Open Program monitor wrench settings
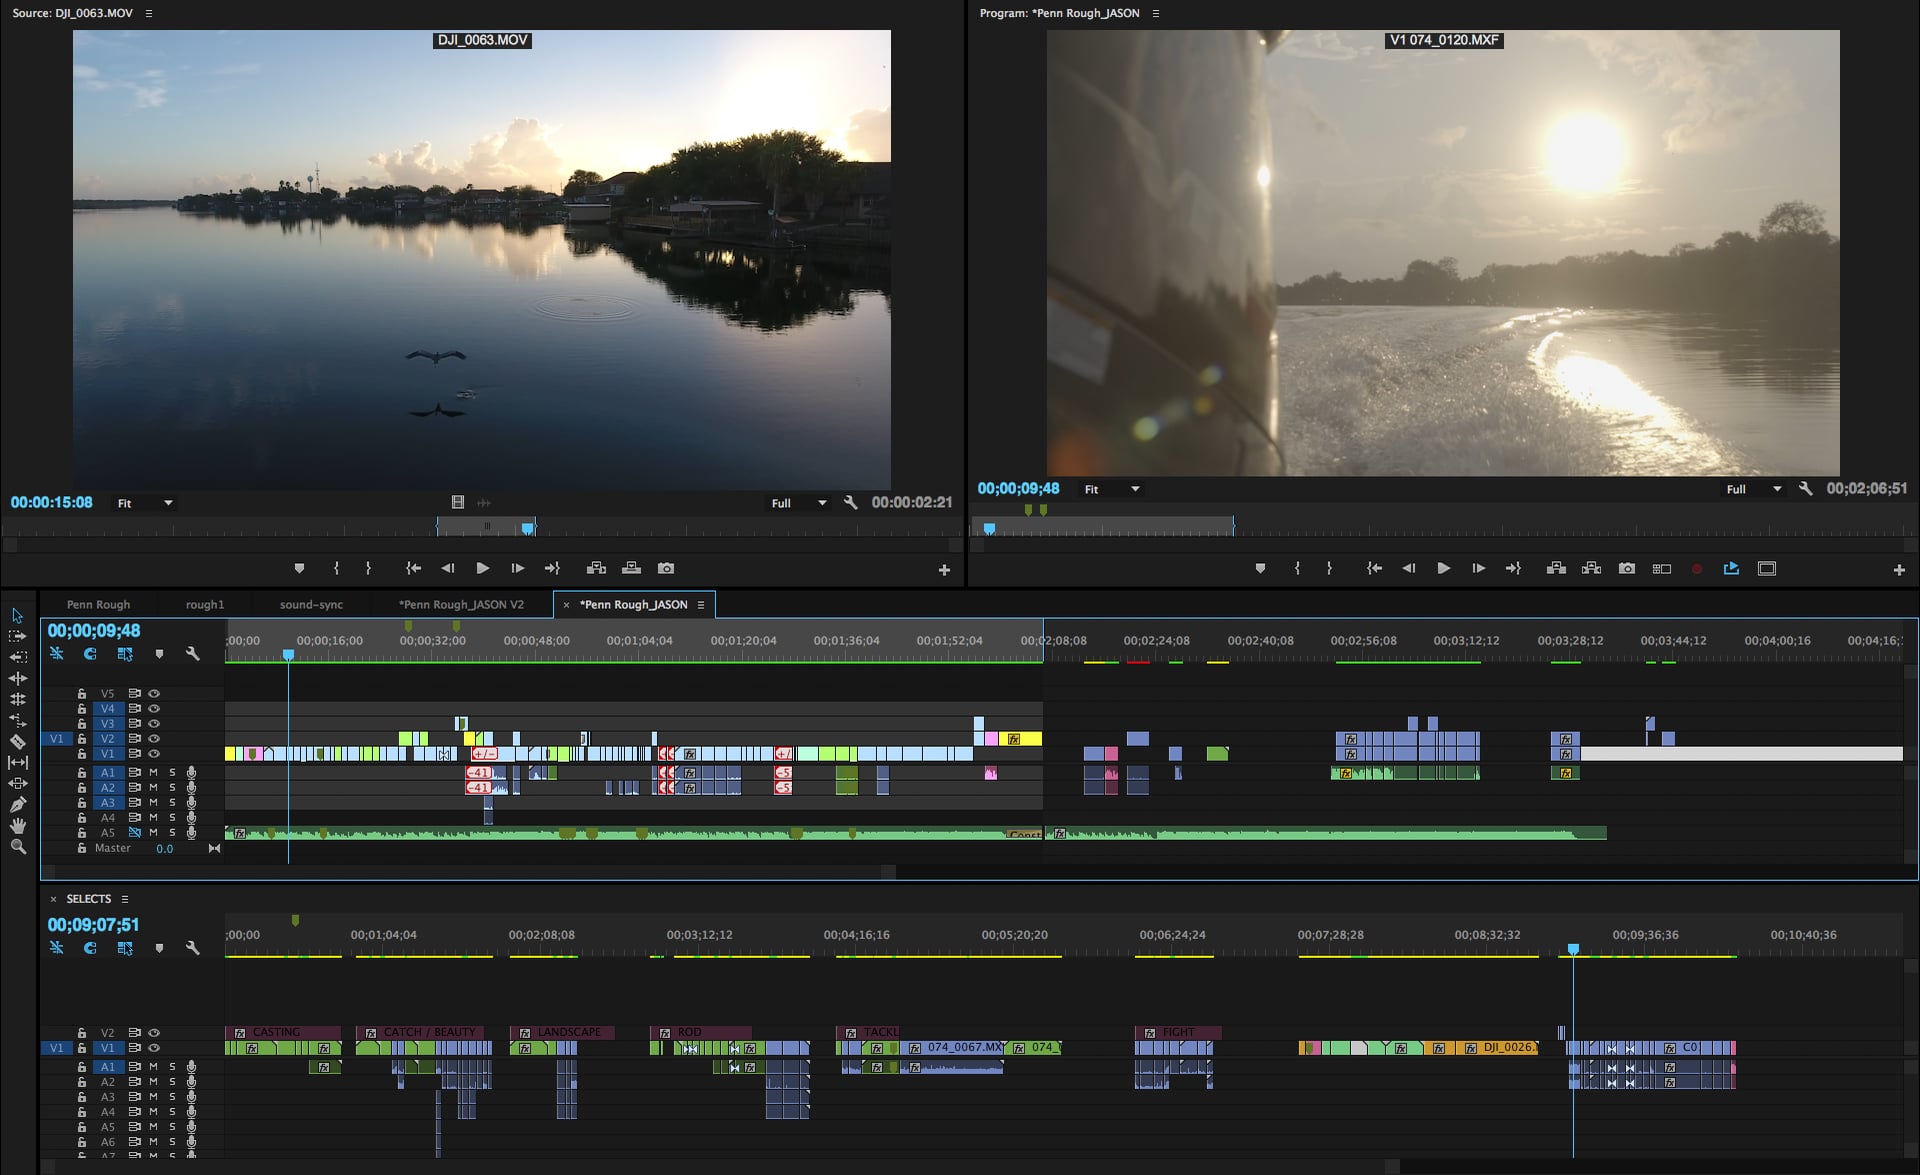 click(x=1805, y=489)
